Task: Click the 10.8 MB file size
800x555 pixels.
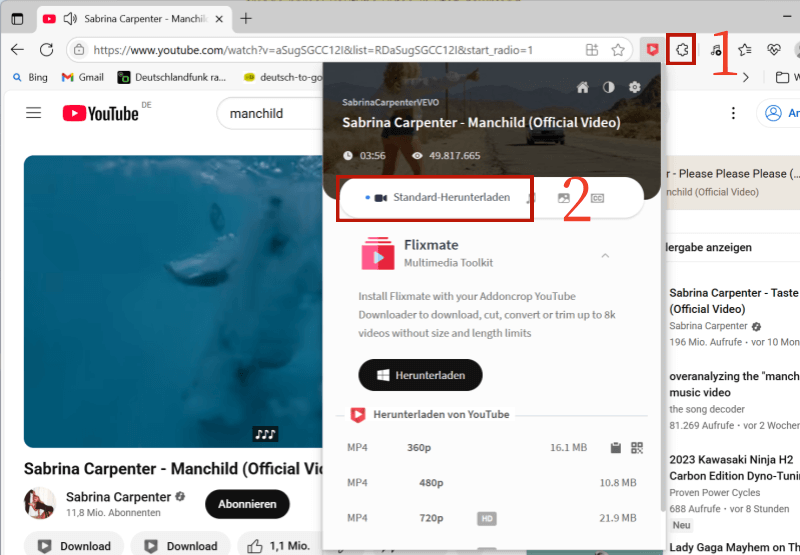Action: tap(618, 483)
